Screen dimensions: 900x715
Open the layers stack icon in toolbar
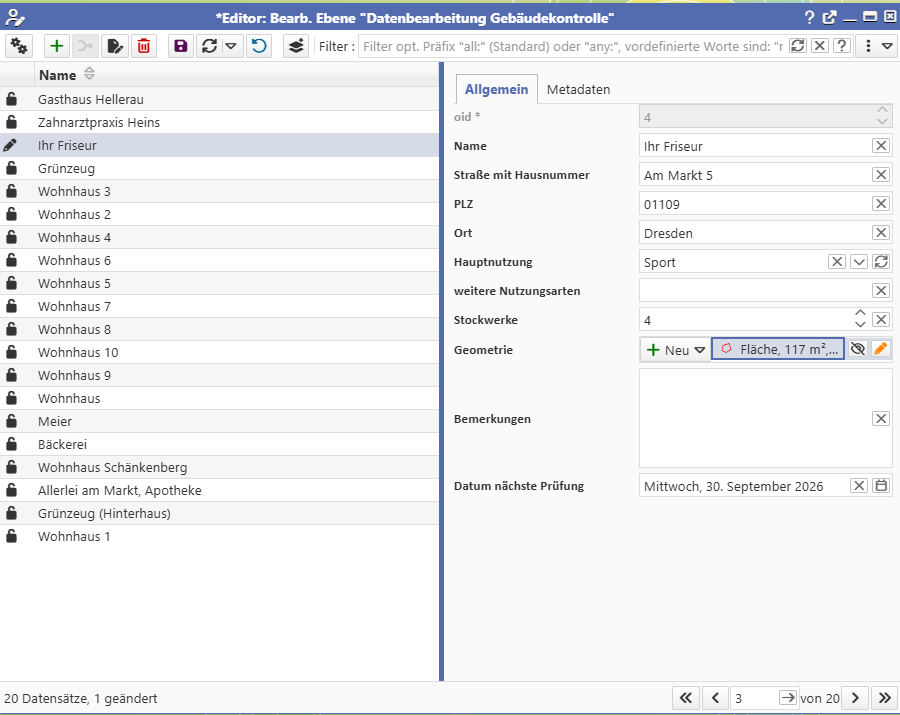(x=295, y=46)
